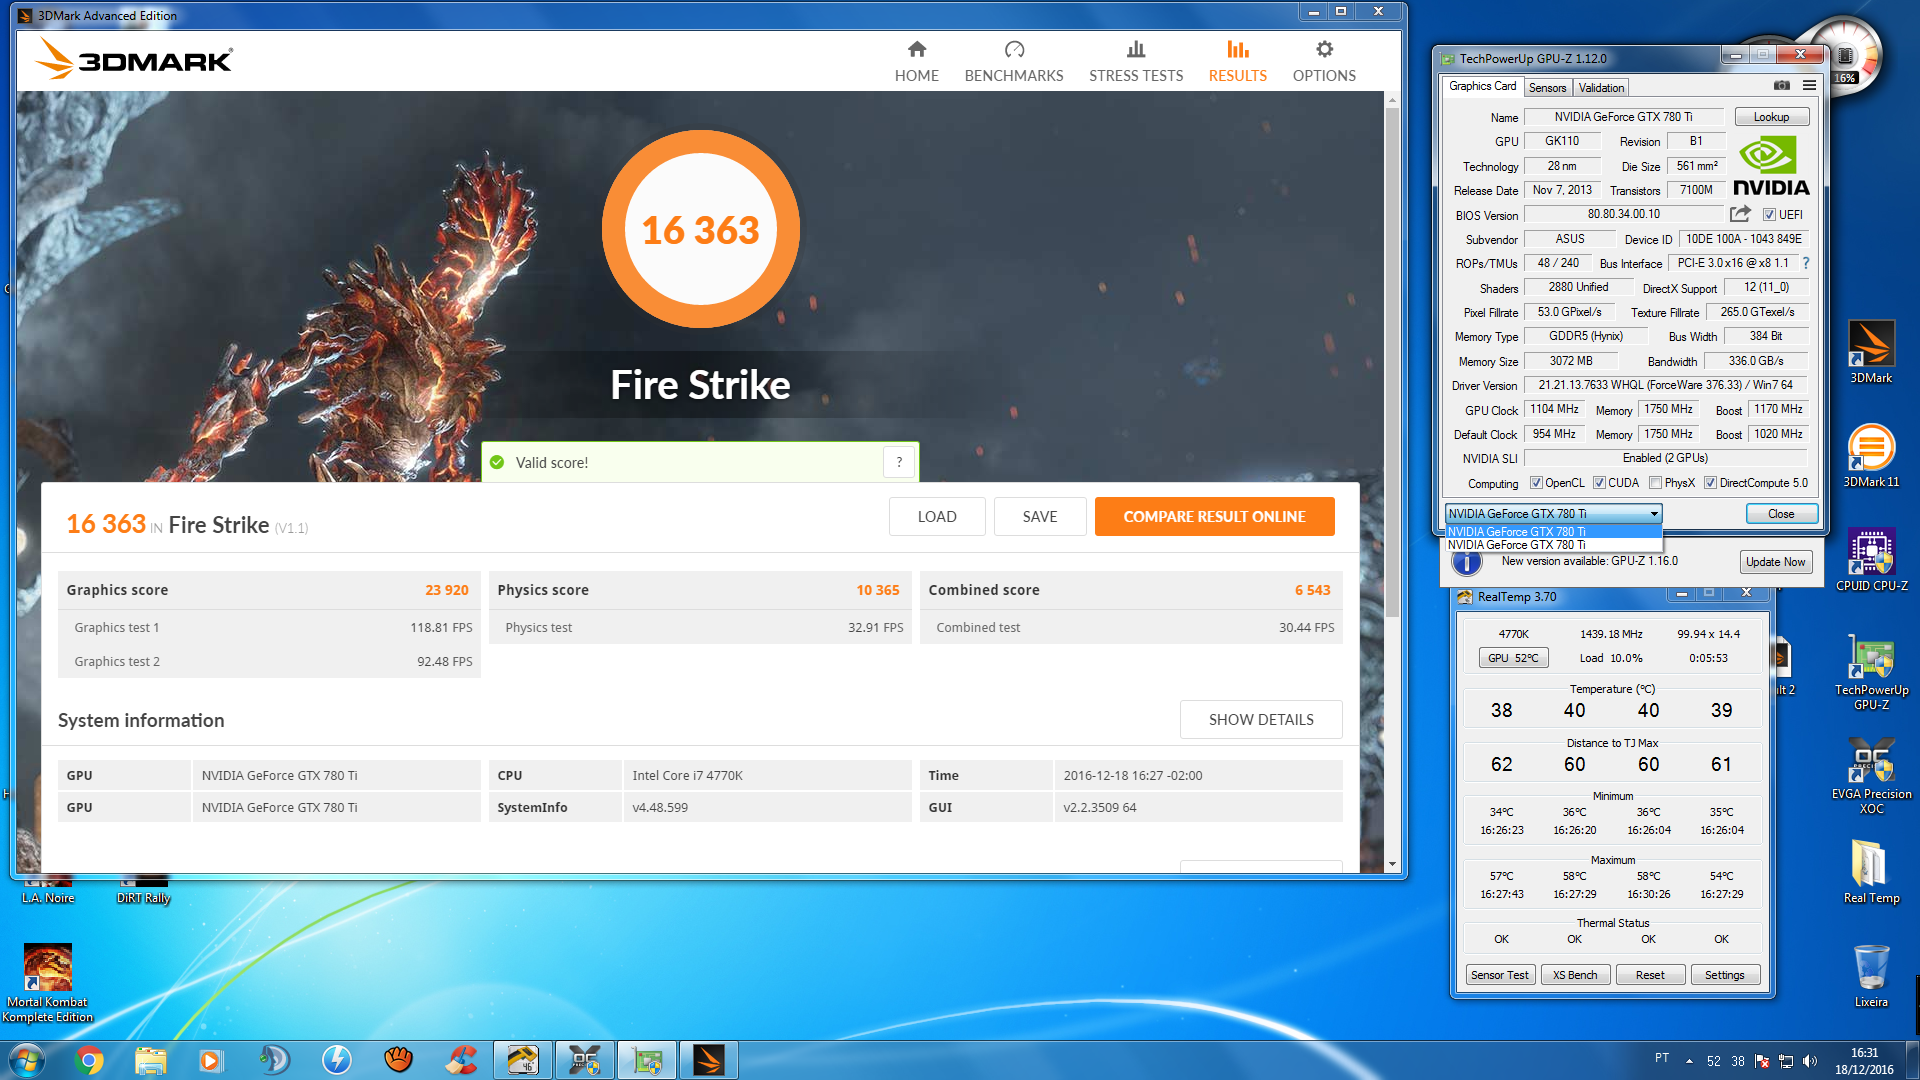The height and width of the screenshot is (1080, 1920).
Task: Click the GPU-Z Close button
Action: pyautogui.click(x=1780, y=514)
